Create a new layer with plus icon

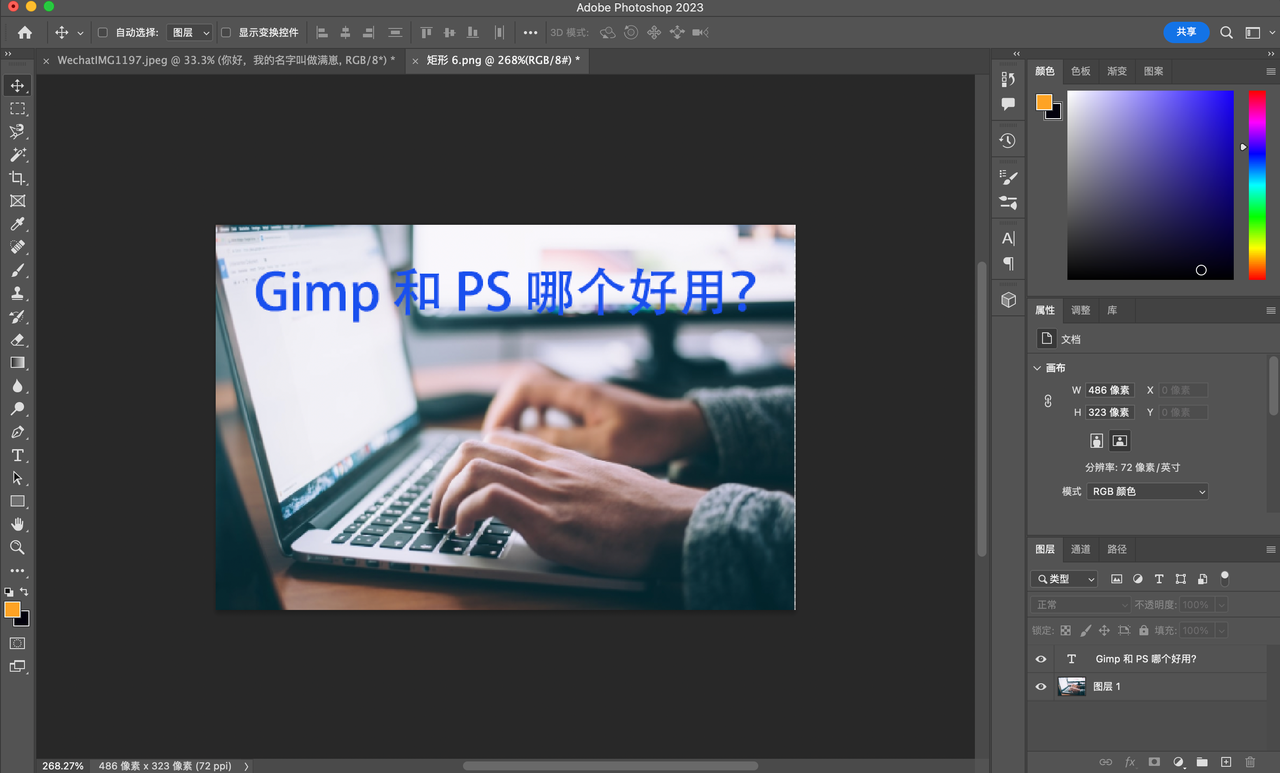1226,762
